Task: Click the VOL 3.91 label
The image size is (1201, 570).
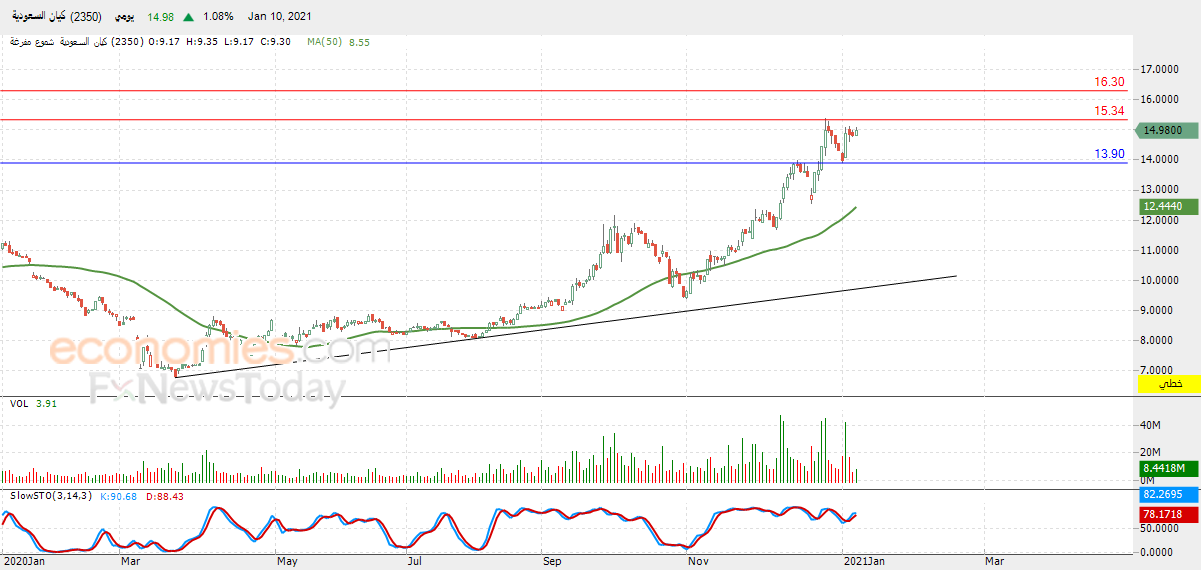Action: [32, 403]
